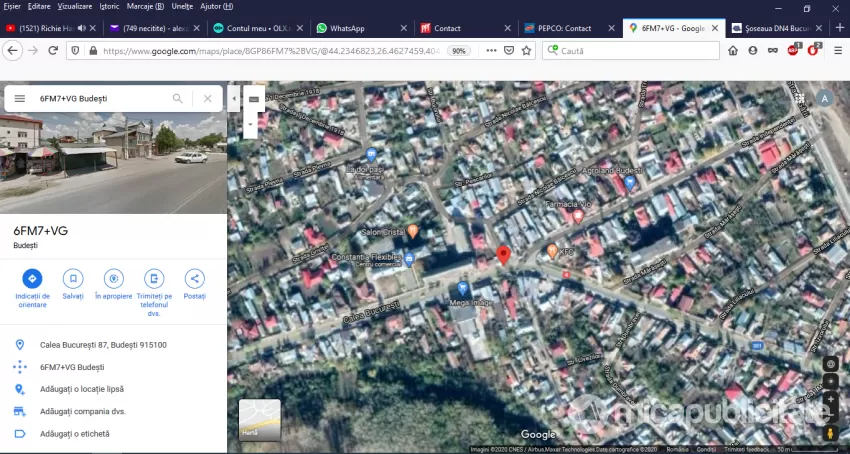Select the Salon Cristal marker
Screen dimensions: 850x454
pyautogui.click(x=413, y=231)
